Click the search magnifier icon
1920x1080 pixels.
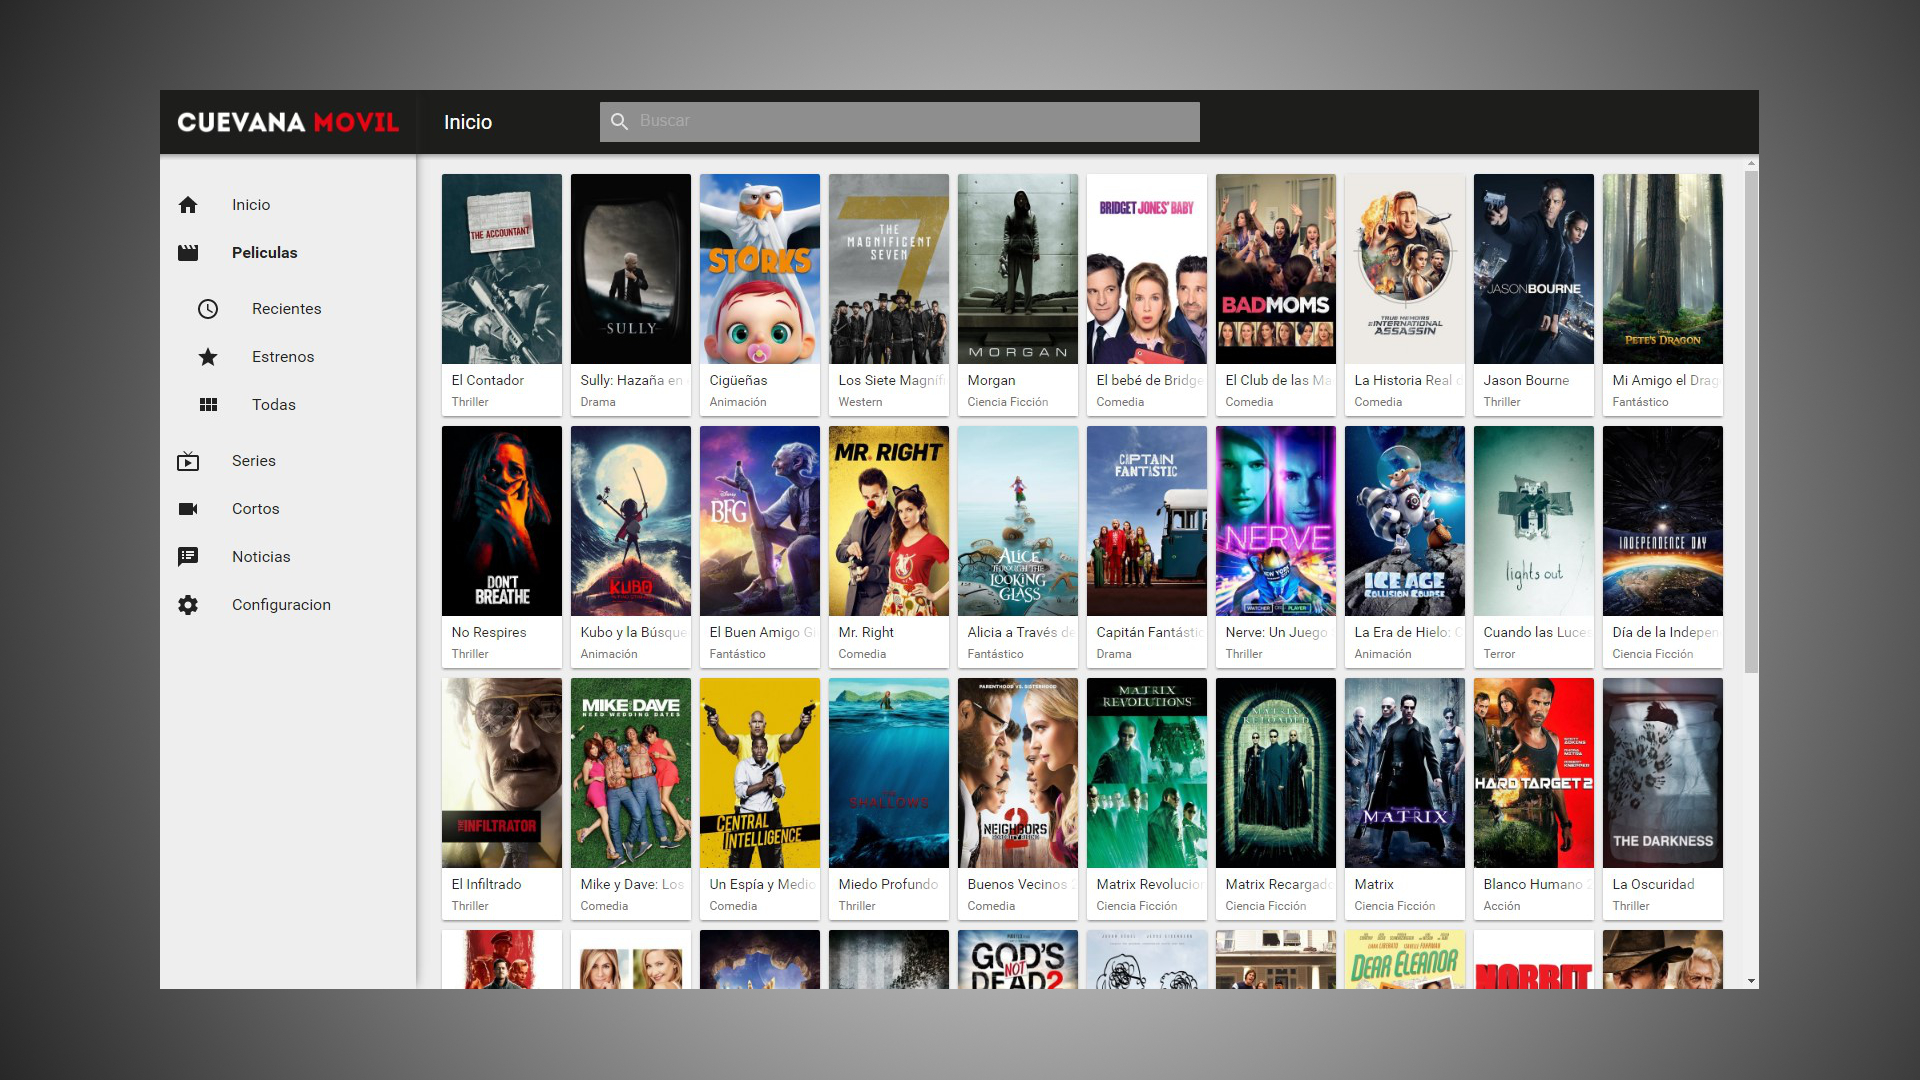point(619,121)
